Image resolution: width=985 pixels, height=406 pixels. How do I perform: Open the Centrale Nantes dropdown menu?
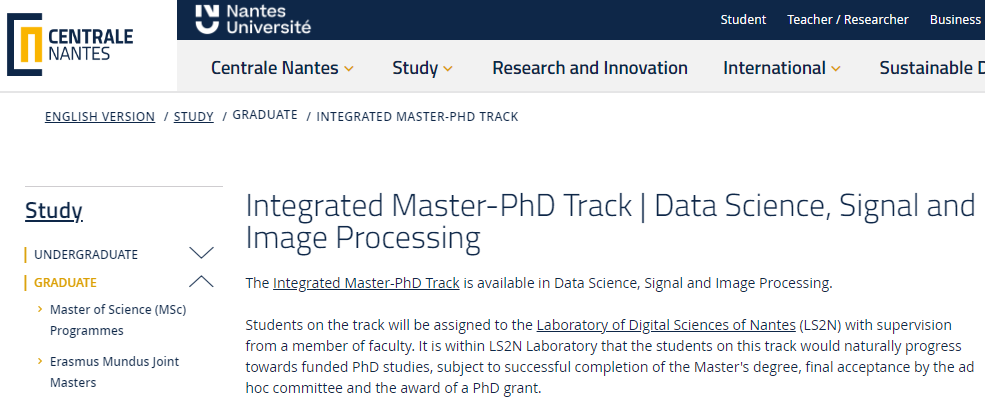coord(282,68)
